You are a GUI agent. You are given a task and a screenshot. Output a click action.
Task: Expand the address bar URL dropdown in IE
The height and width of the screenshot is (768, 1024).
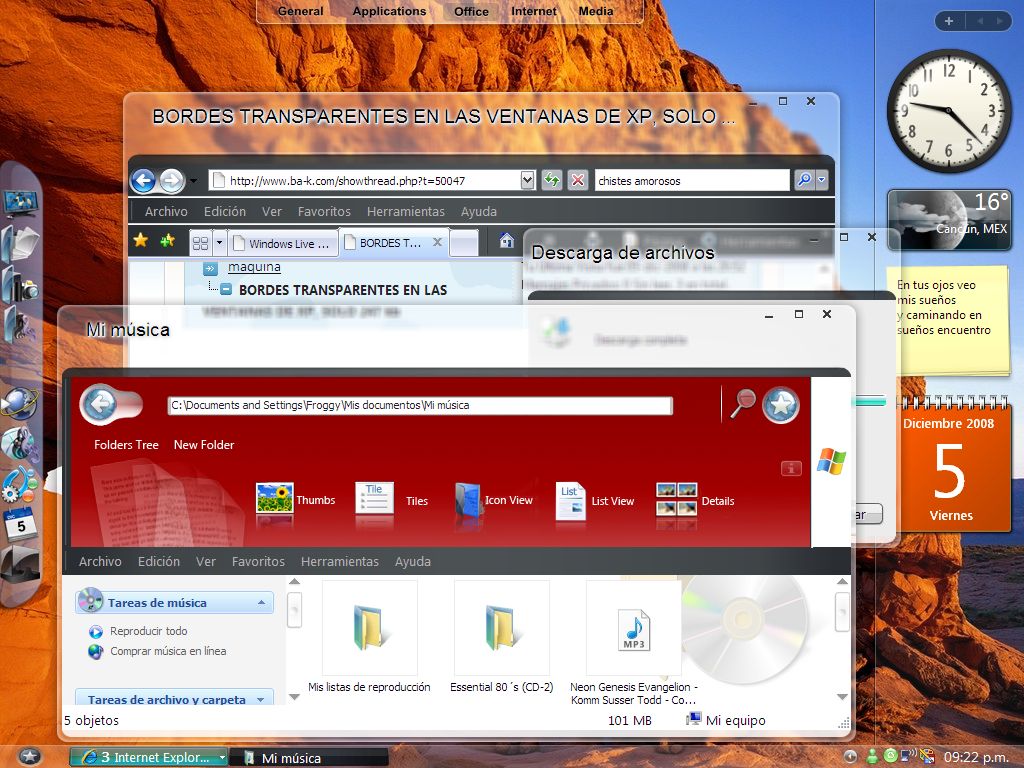coord(528,180)
